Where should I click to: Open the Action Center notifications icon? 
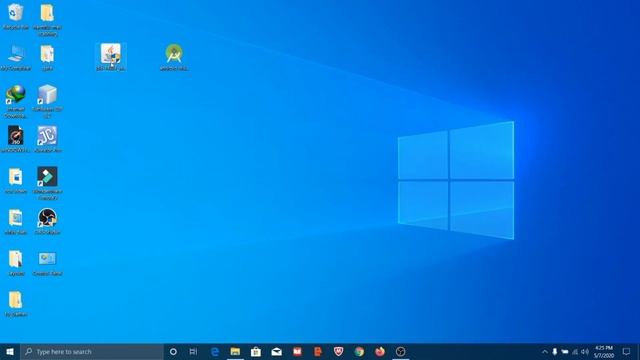(x=627, y=352)
